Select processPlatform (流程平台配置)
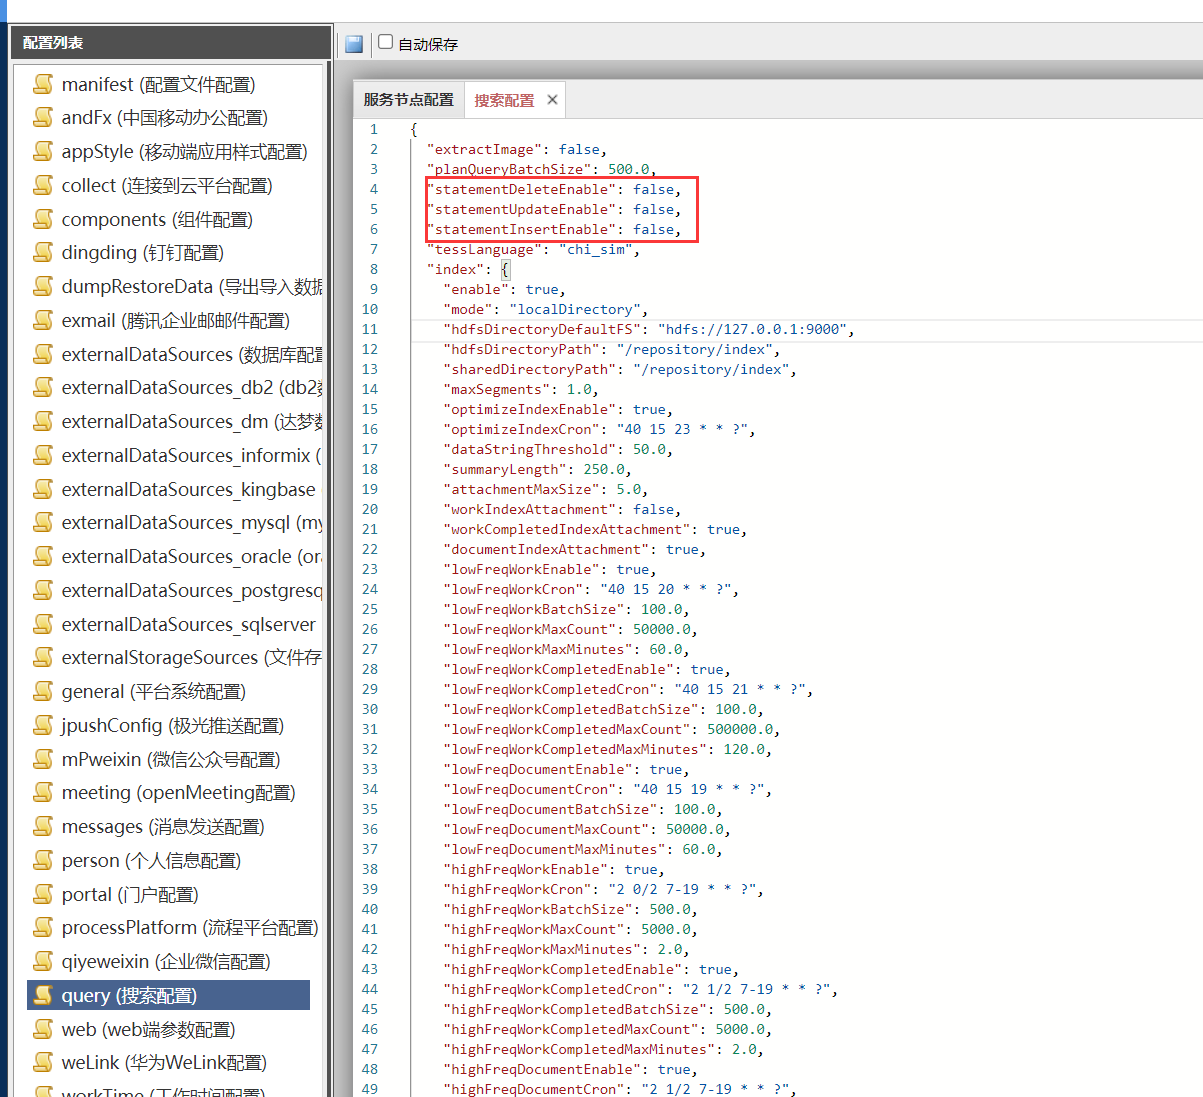The image size is (1203, 1097). [x=189, y=928]
